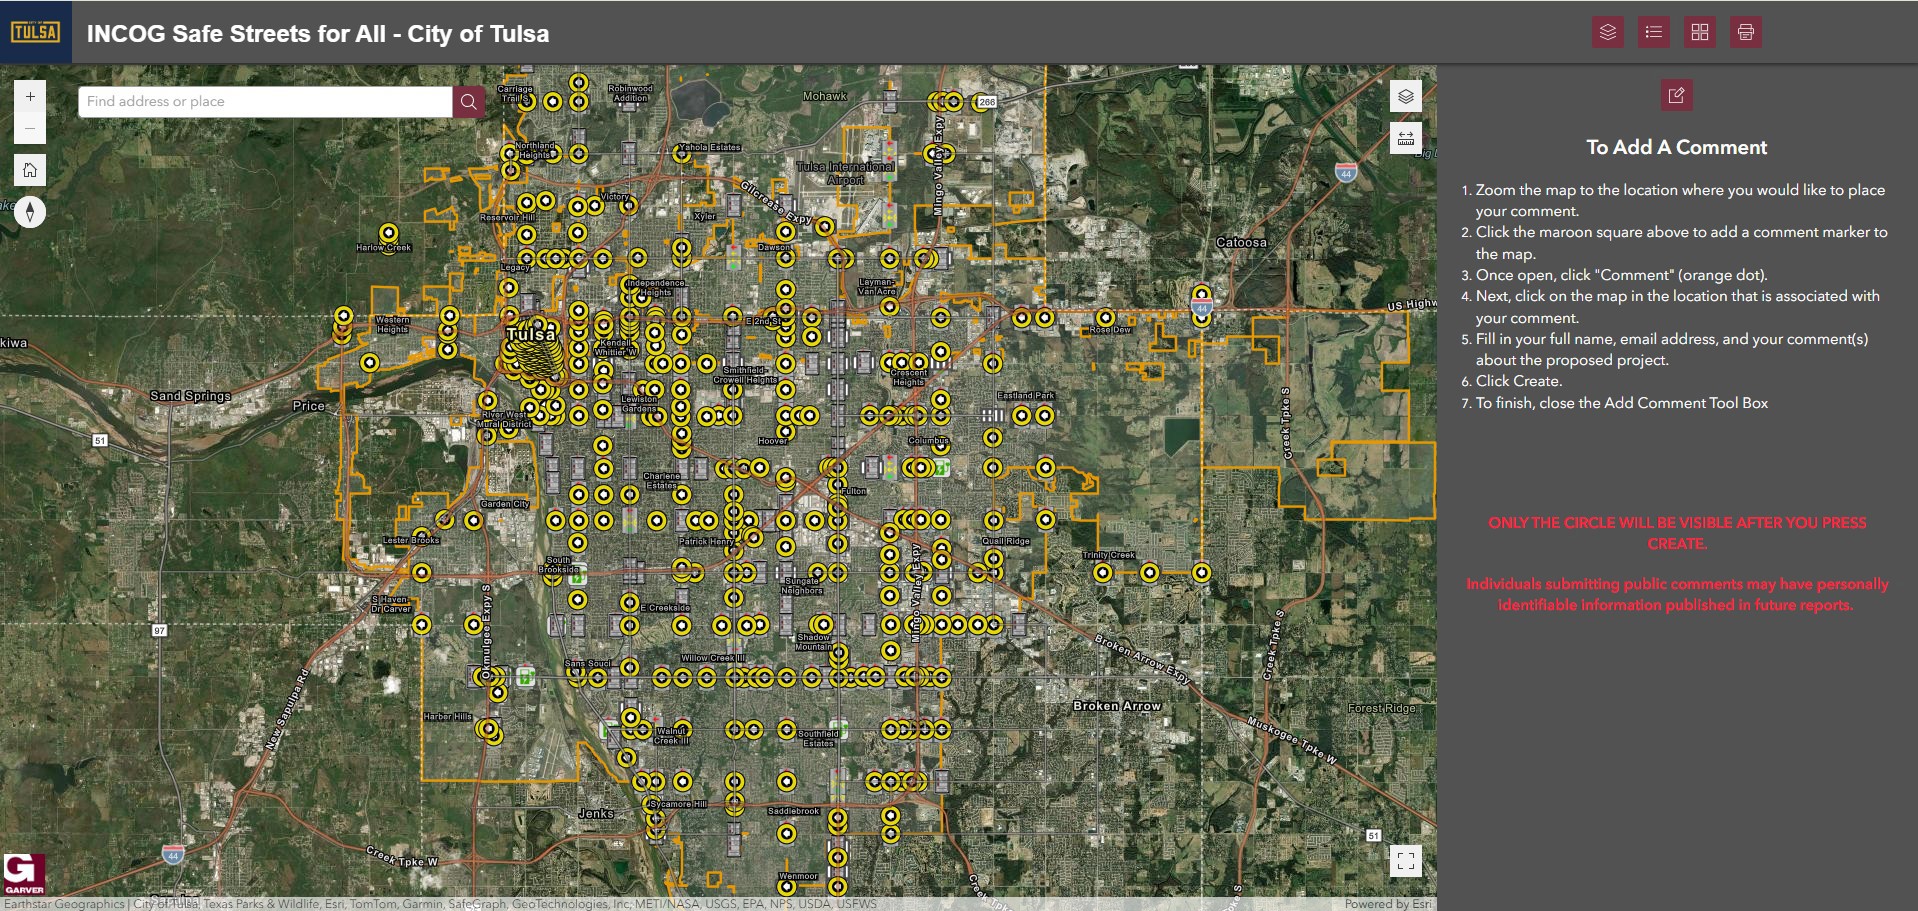
Task: Open the Layers panel in the header
Action: pyautogui.click(x=1607, y=32)
